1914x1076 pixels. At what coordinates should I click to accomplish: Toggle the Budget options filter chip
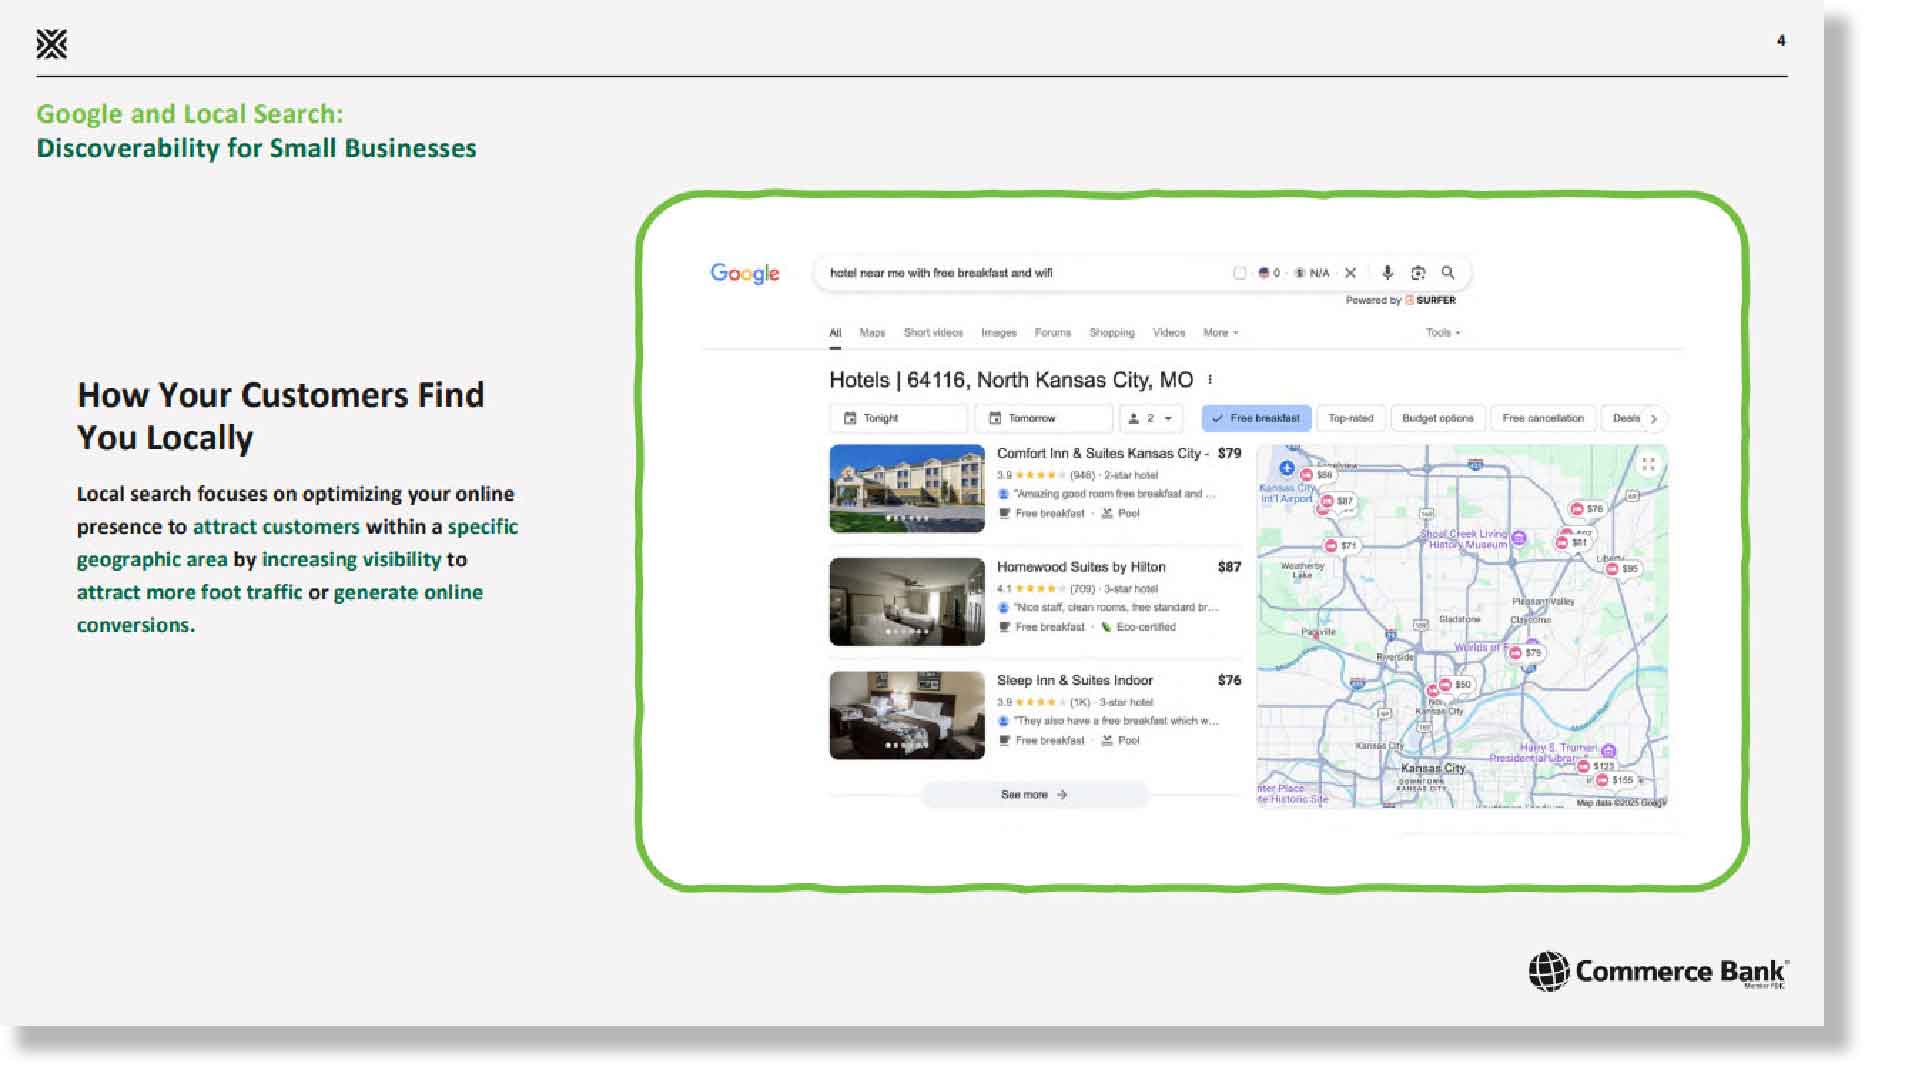click(x=1437, y=418)
